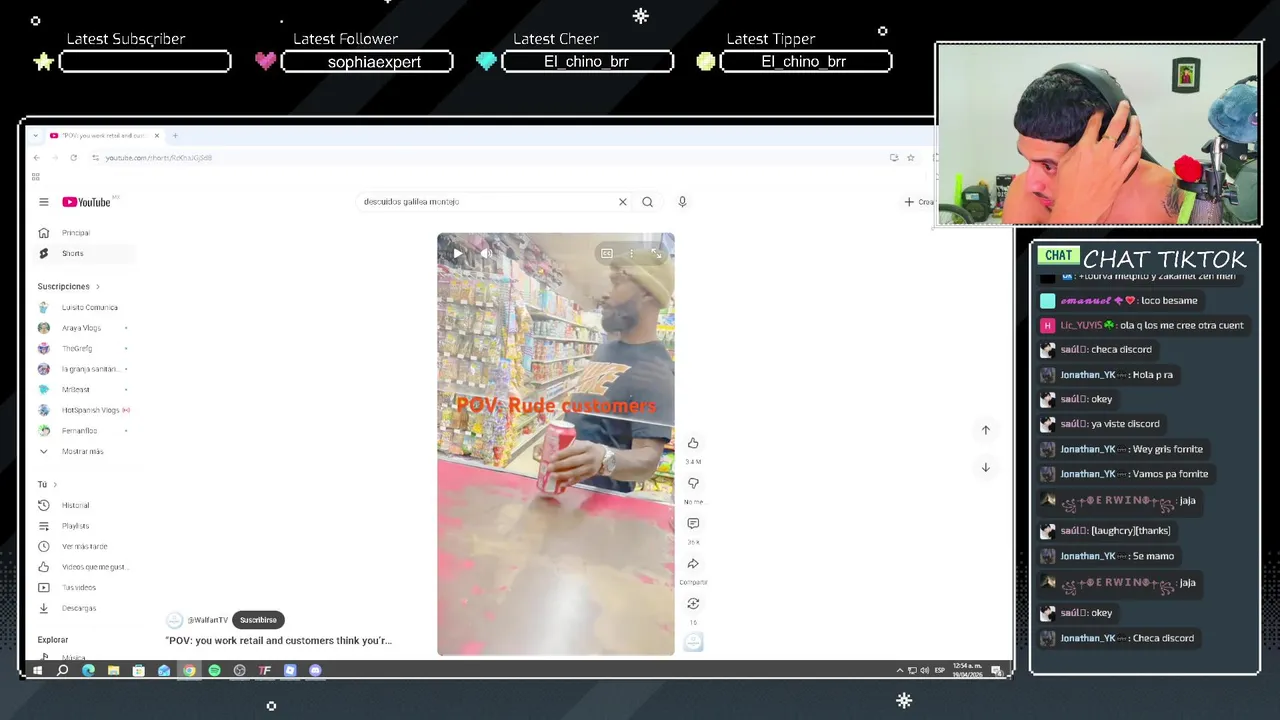This screenshot has height=720, width=1280.
Task: Remix this Short
Action: (x=693, y=604)
